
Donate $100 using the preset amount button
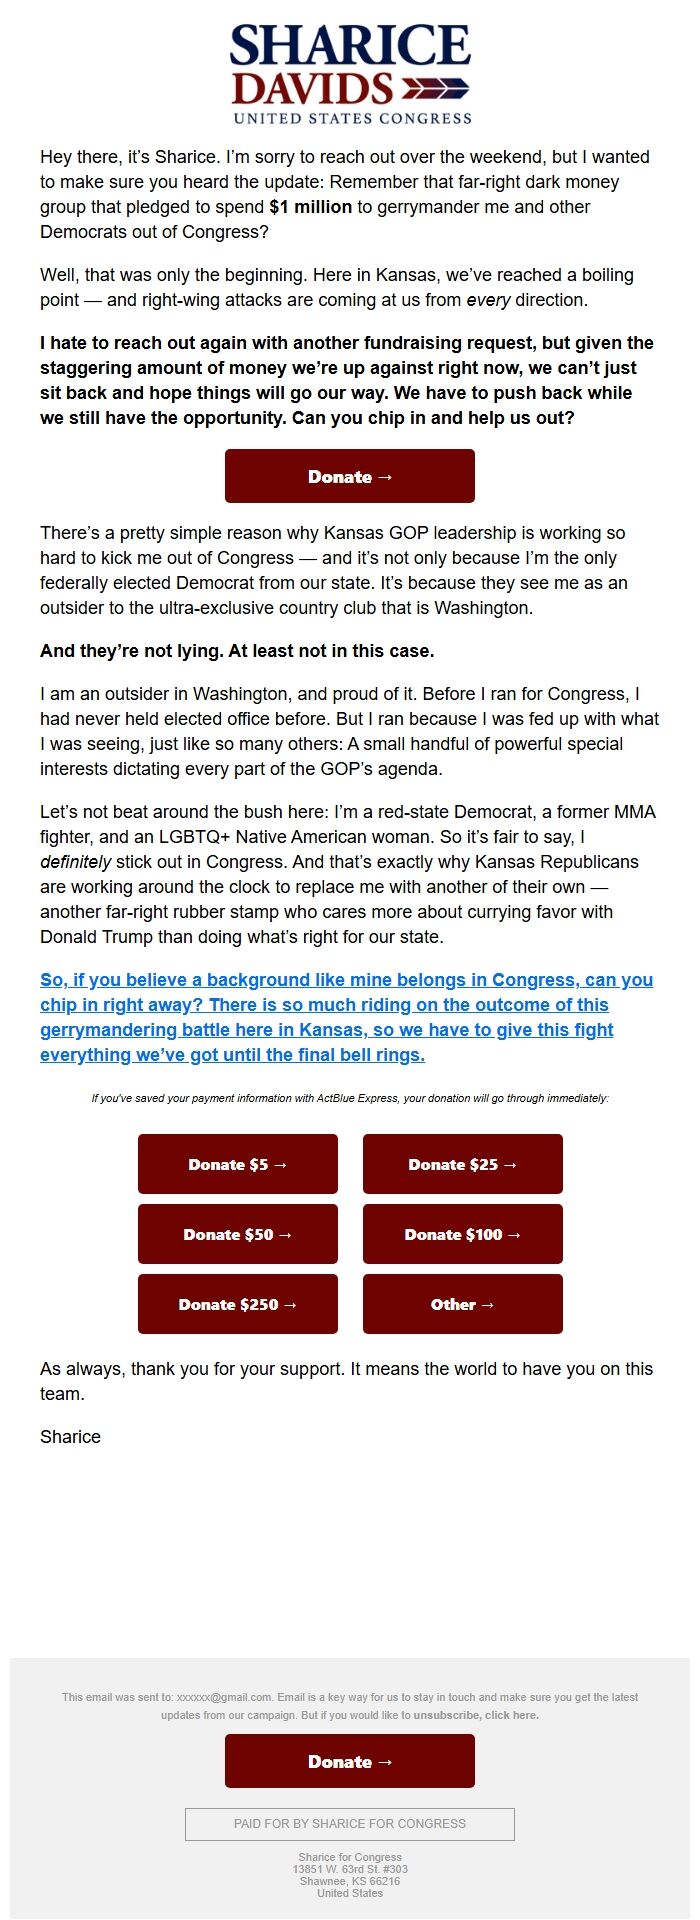coord(462,1233)
